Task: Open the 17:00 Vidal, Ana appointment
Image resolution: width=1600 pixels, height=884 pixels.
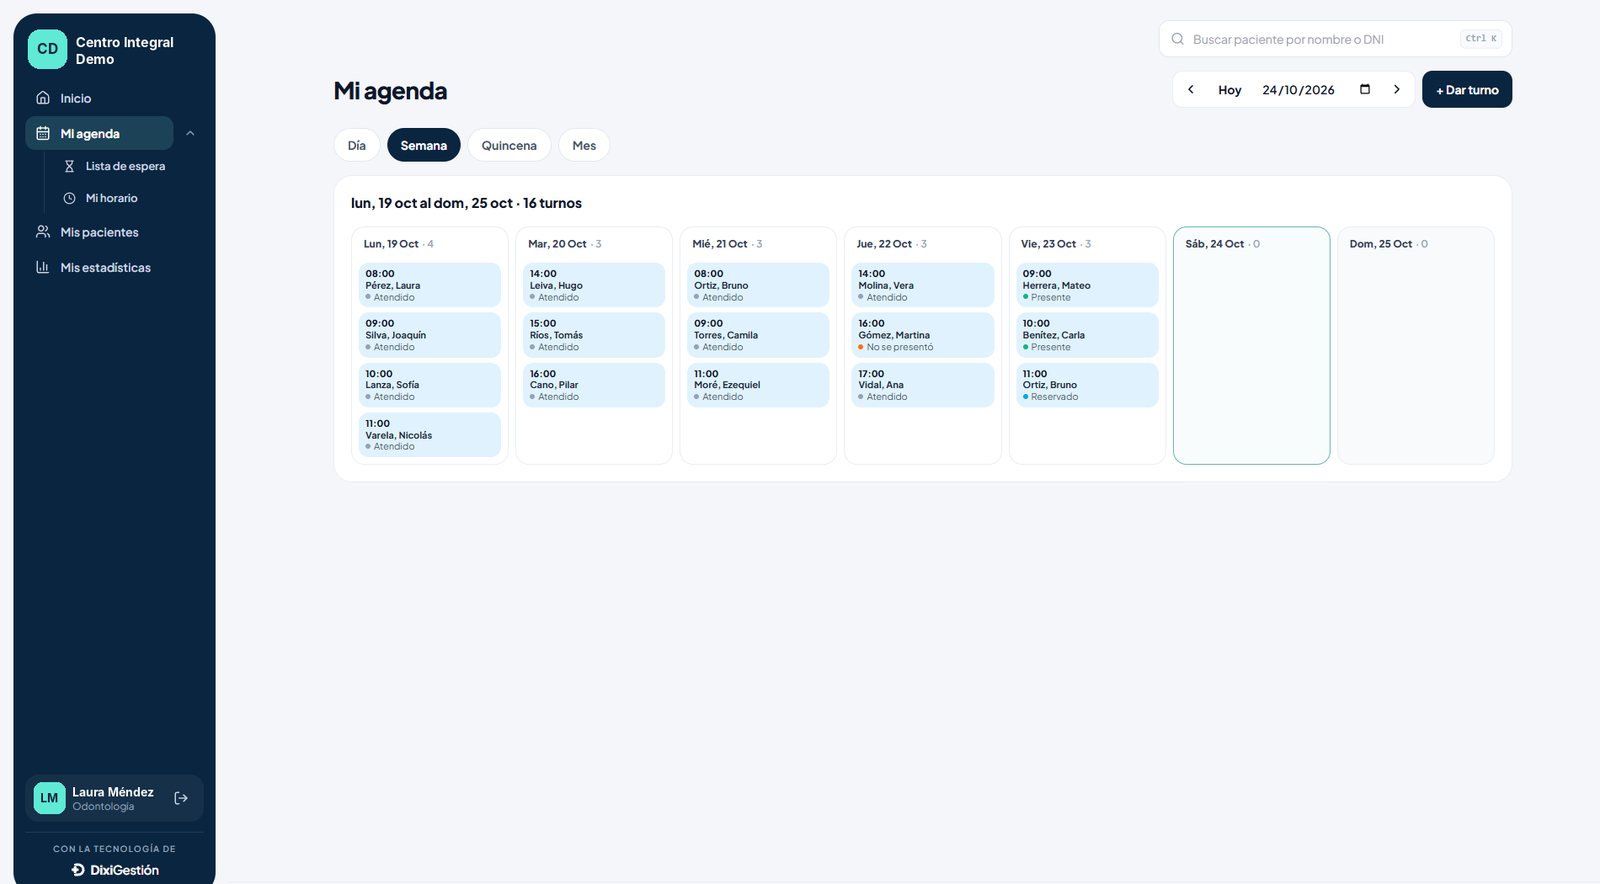Action: pos(923,385)
